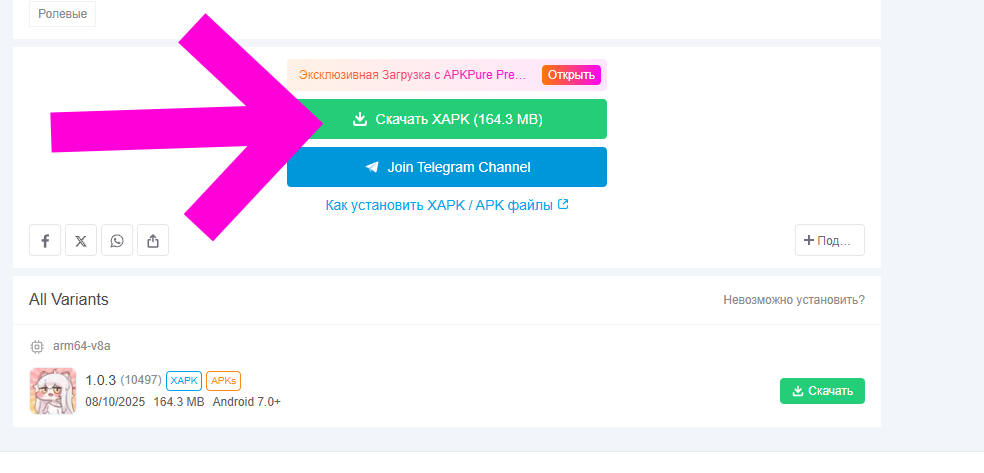Screen dimensions: 984x473
Task: Share the page via WhatsApp
Action: [117, 240]
